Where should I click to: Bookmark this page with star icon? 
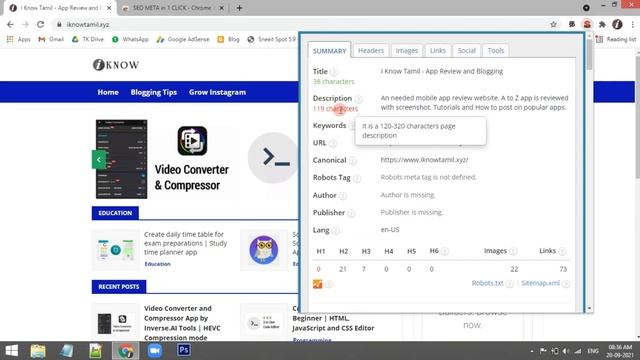point(553,24)
